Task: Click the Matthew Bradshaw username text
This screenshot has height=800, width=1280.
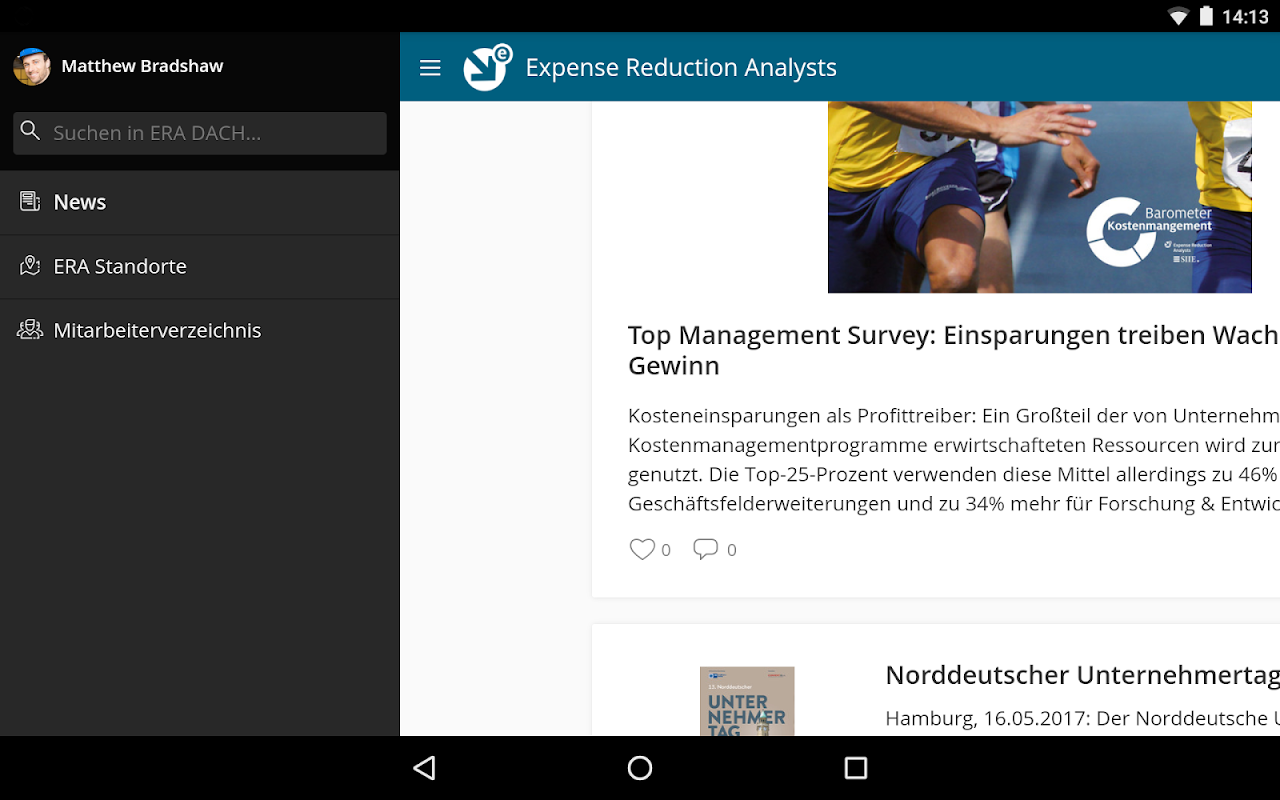Action: coord(142,66)
